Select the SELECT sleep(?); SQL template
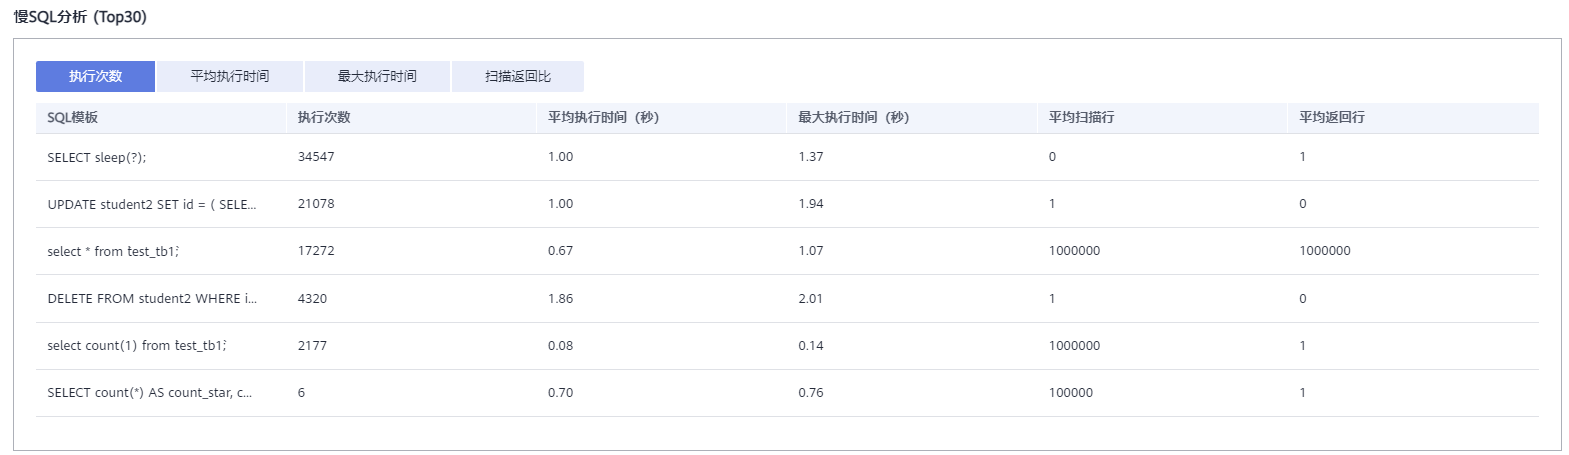1569x455 pixels. 97,157
